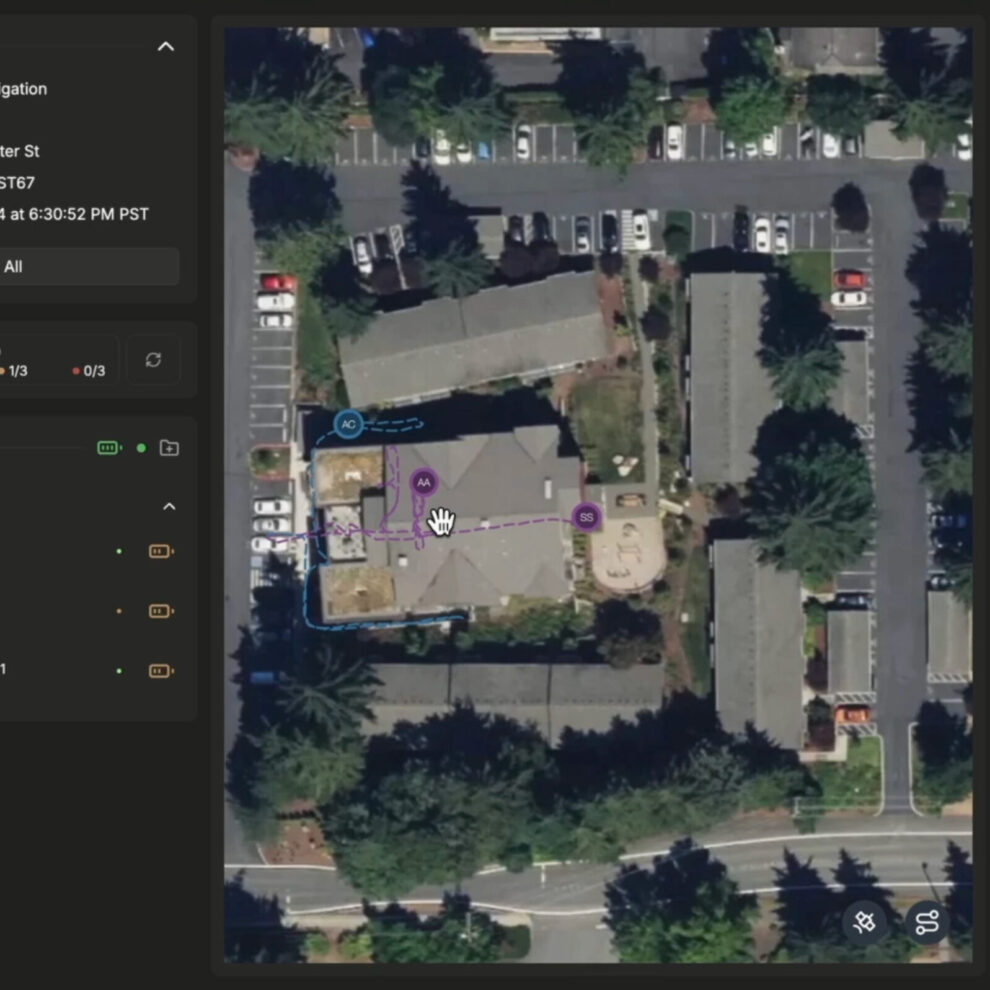Toggle the satellite imagery map button
Image resolution: width=990 pixels, height=990 pixels.
click(x=865, y=922)
